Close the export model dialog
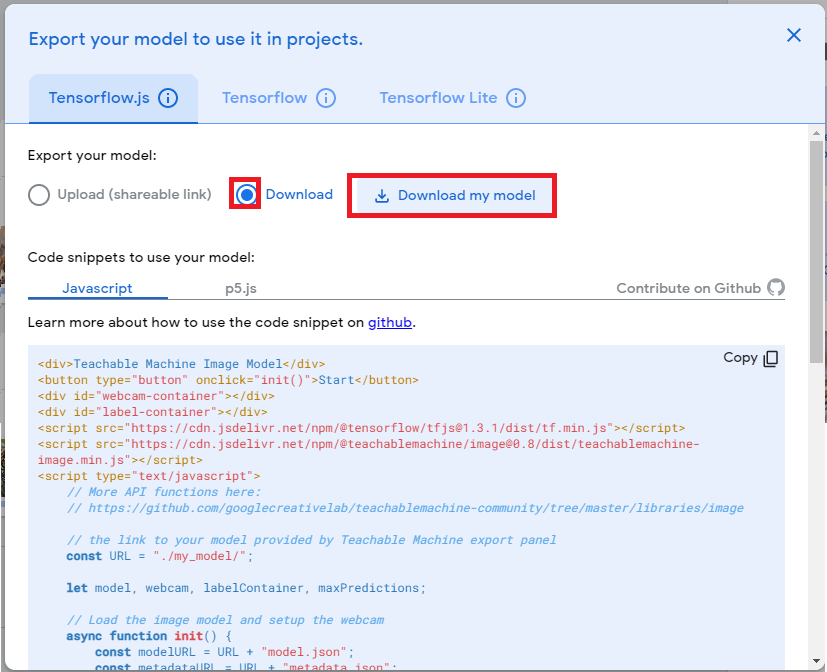The height and width of the screenshot is (672, 827). [793, 35]
